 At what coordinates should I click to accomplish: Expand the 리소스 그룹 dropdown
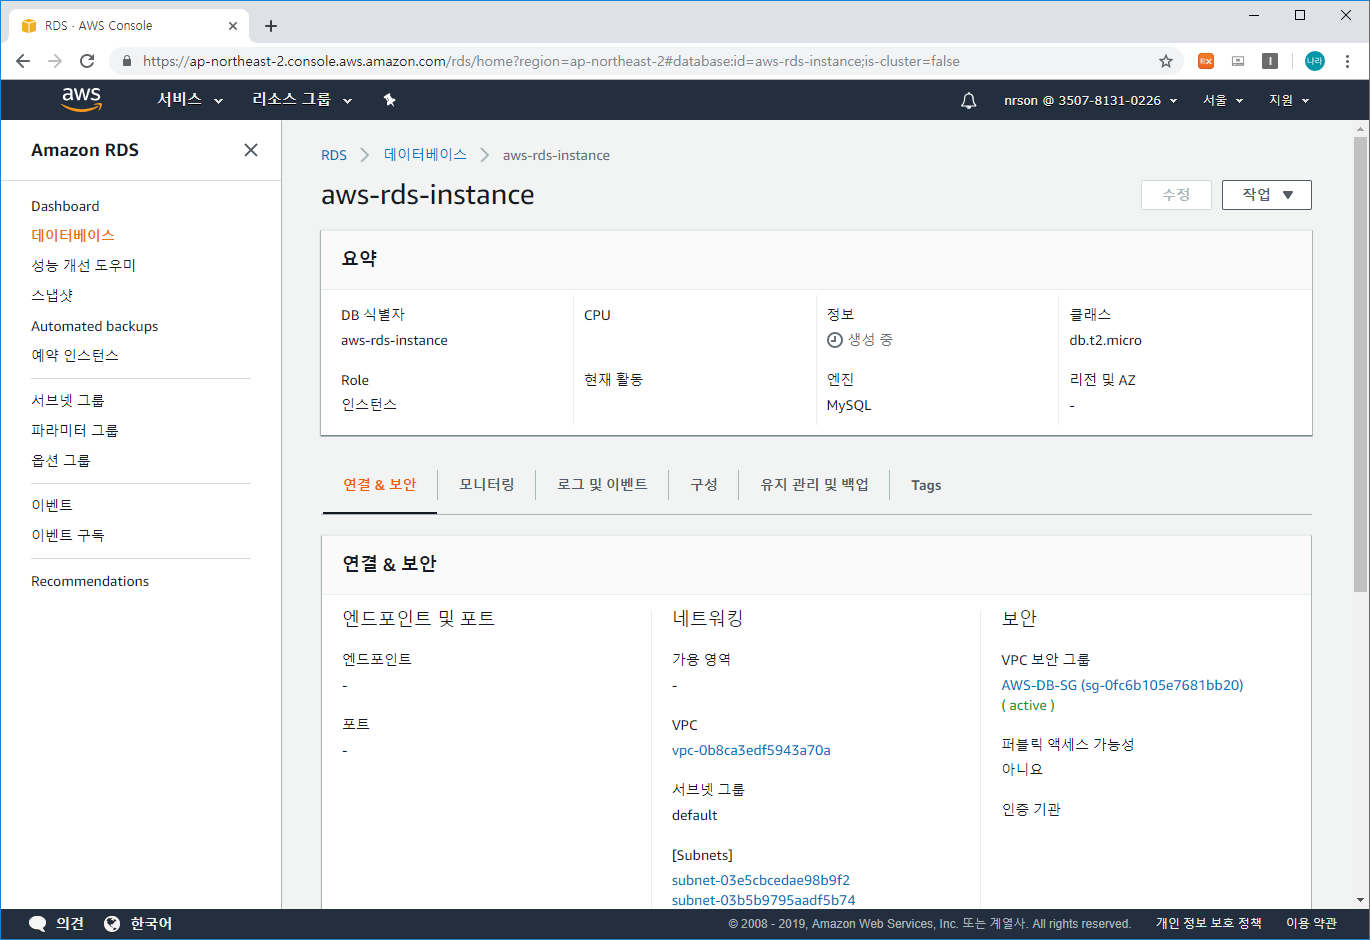coord(302,99)
